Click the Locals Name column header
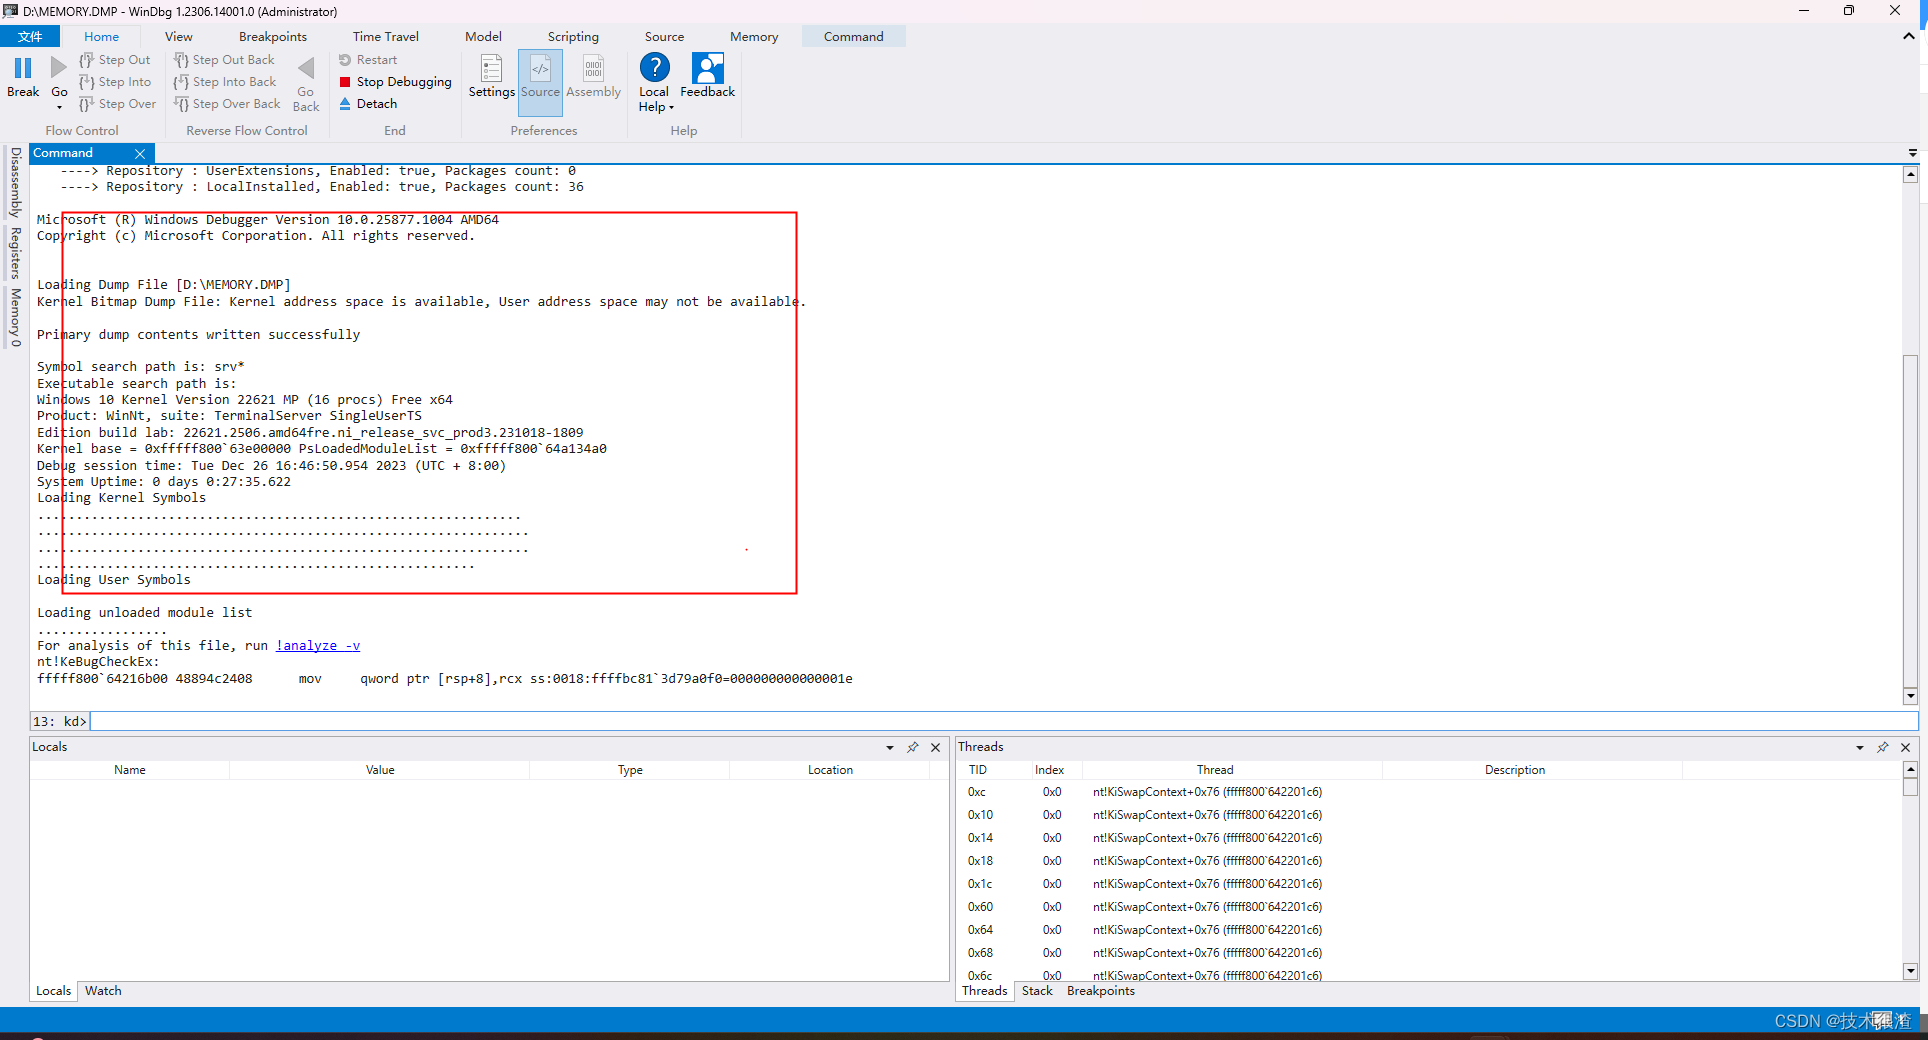 130,770
